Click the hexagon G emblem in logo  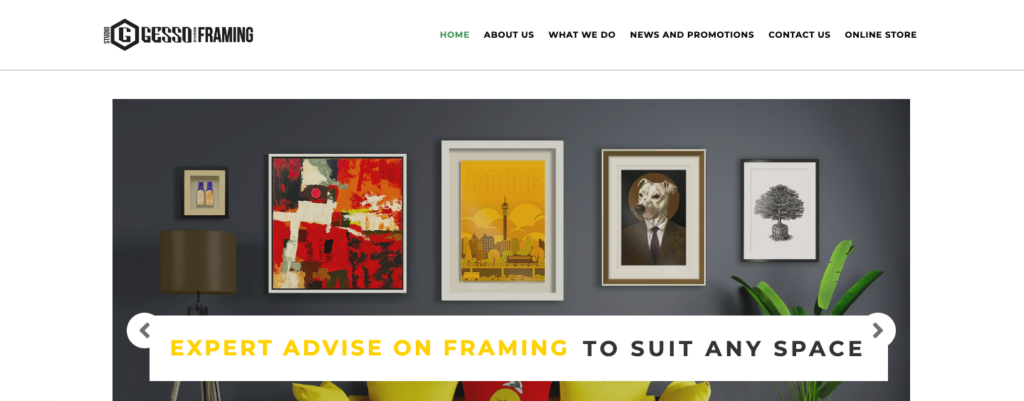pos(124,35)
